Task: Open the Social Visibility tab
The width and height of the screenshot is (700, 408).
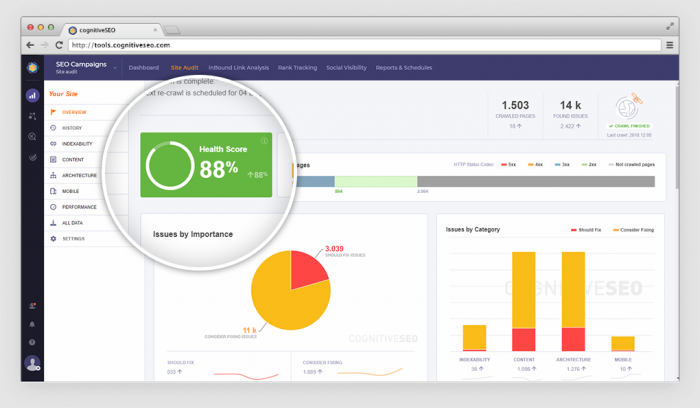Action: click(x=346, y=68)
